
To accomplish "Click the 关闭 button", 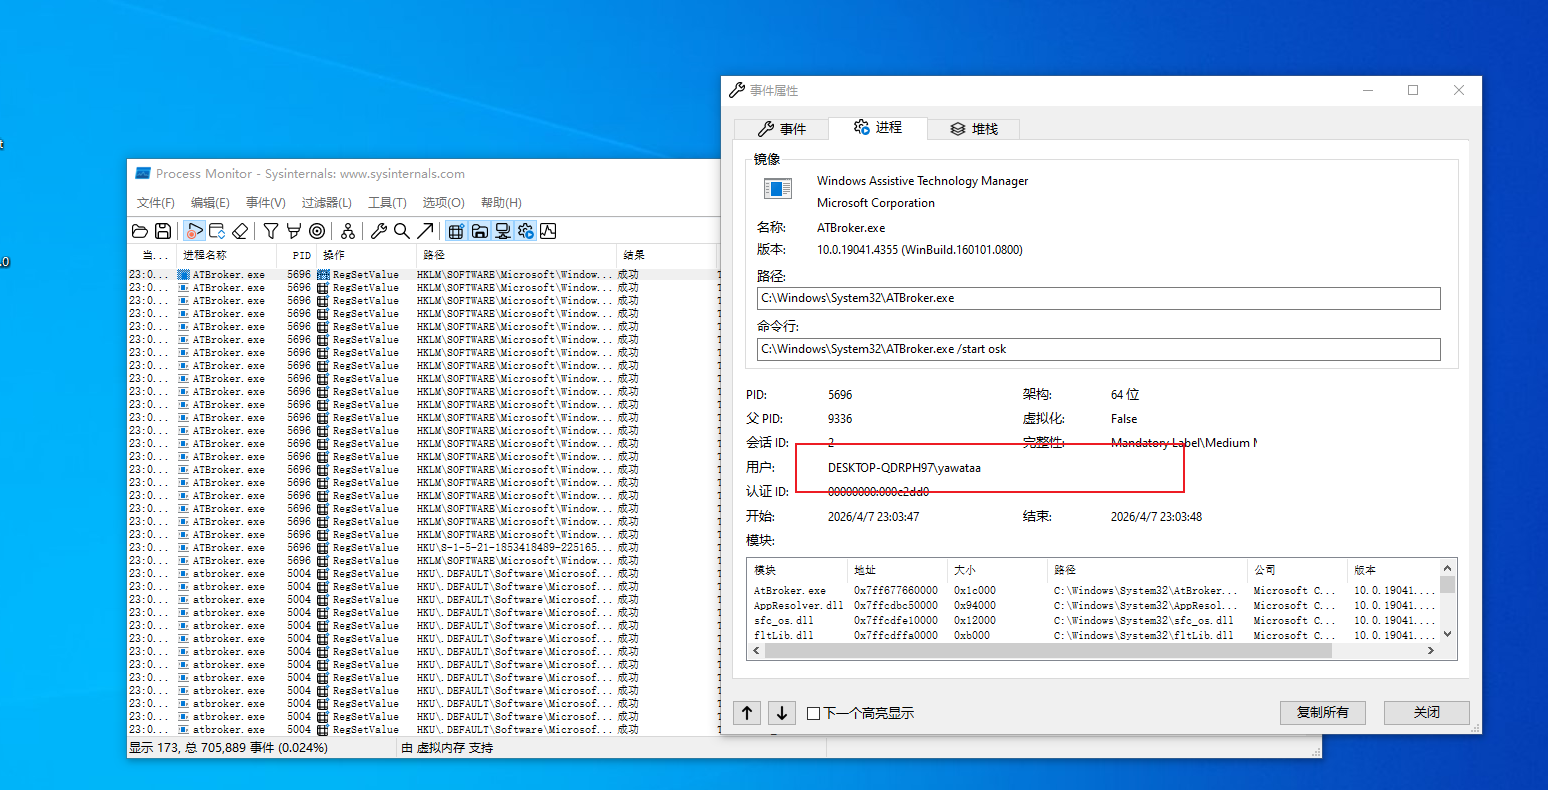I will coord(1427,712).
